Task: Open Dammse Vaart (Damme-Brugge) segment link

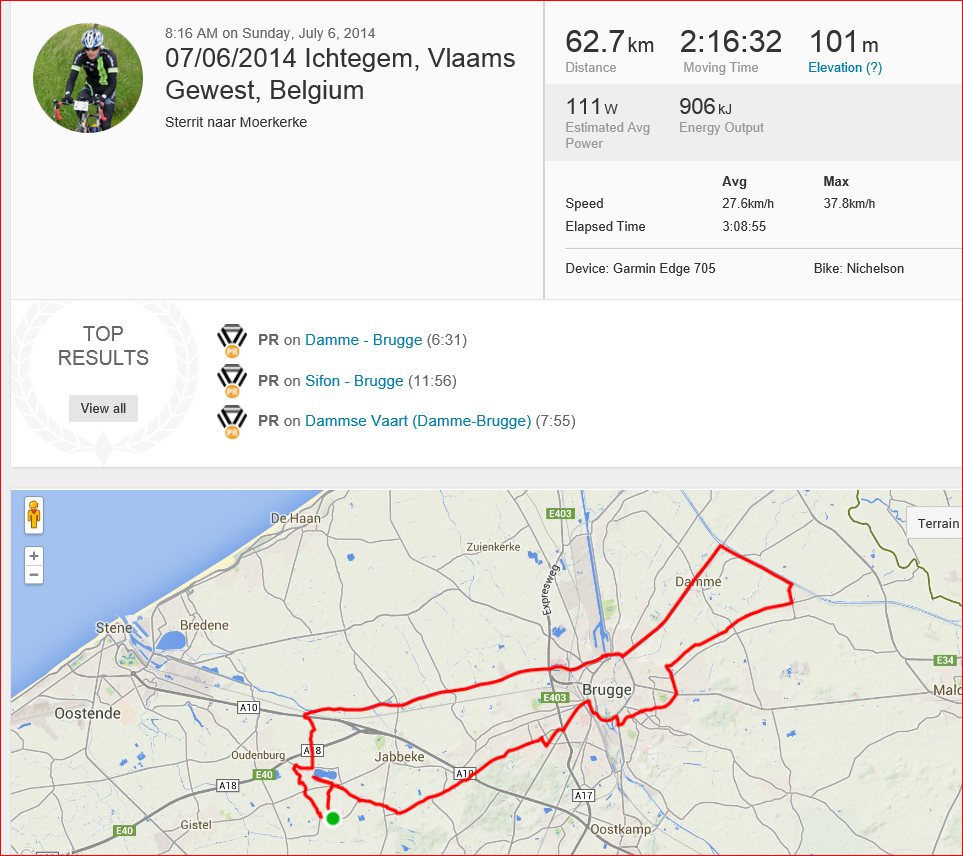Action: [418, 421]
